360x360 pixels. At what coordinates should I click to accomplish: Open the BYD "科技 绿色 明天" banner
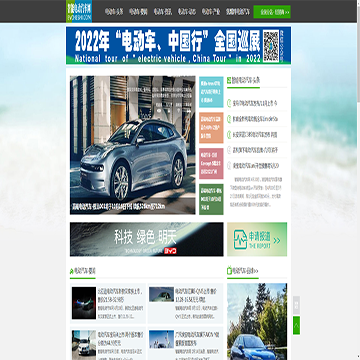point(147,239)
